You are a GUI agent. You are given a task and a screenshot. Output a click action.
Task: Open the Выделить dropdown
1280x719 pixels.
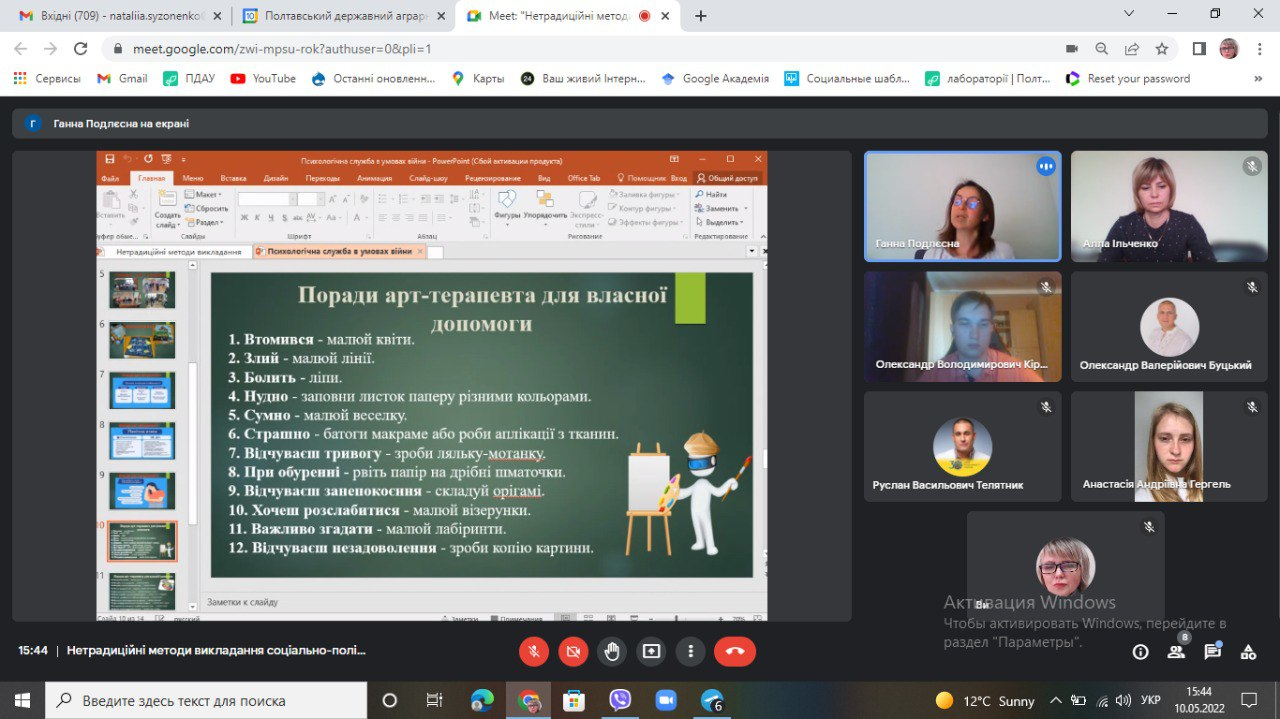pos(720,222)
